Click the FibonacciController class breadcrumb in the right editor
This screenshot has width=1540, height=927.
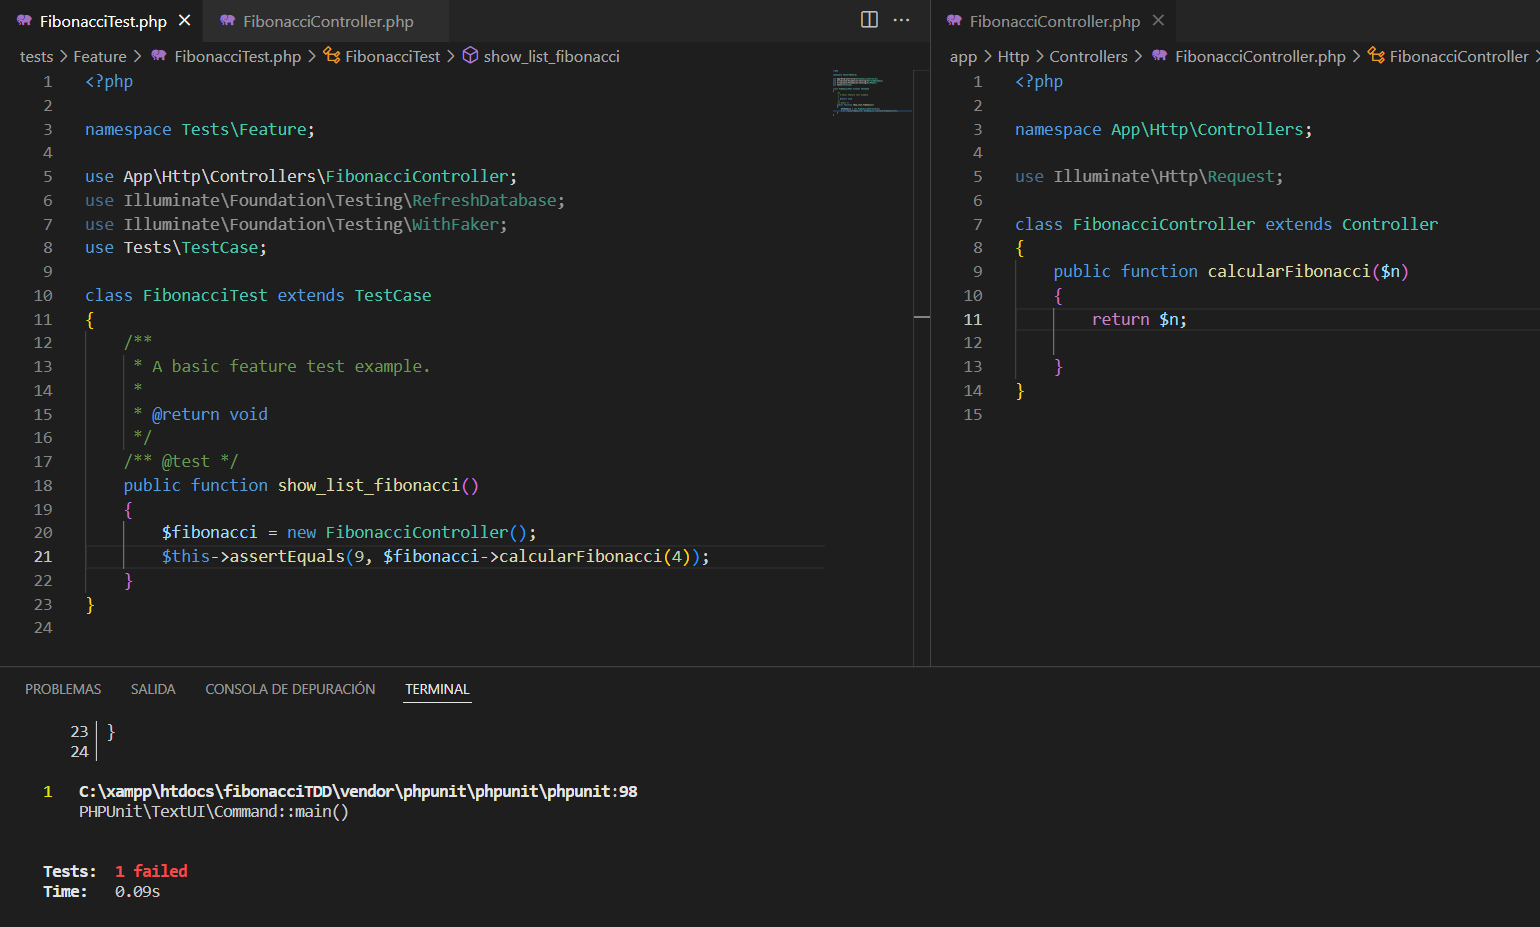click(x=1458, y=57)
